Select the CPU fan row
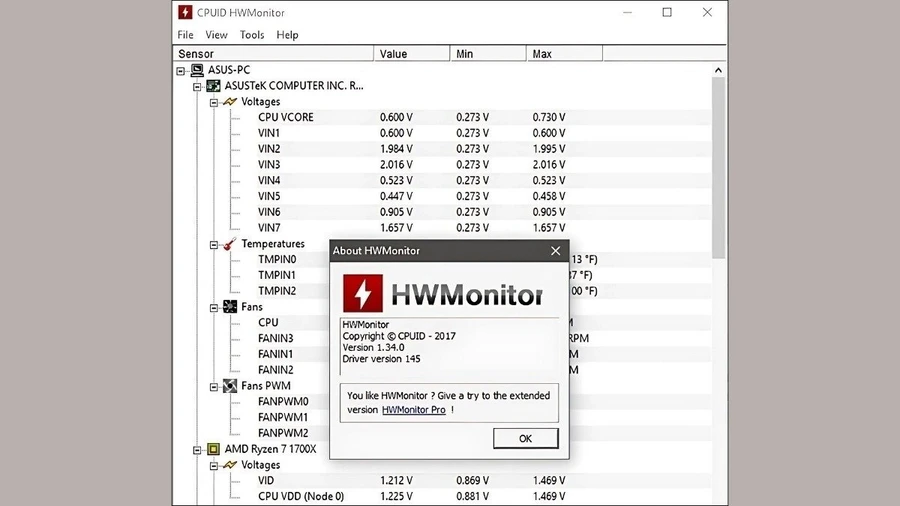 (x=268, y=322)
